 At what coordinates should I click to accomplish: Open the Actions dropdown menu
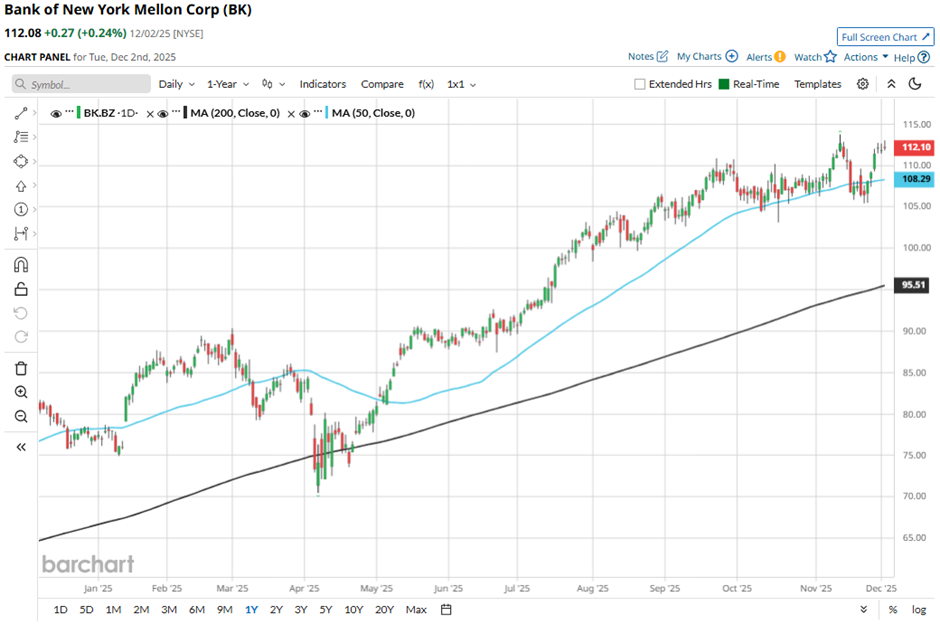tap(865, 57)
